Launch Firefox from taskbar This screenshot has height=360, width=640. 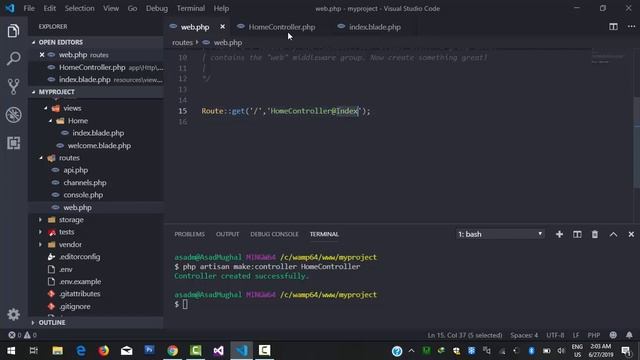coord(104,351)
